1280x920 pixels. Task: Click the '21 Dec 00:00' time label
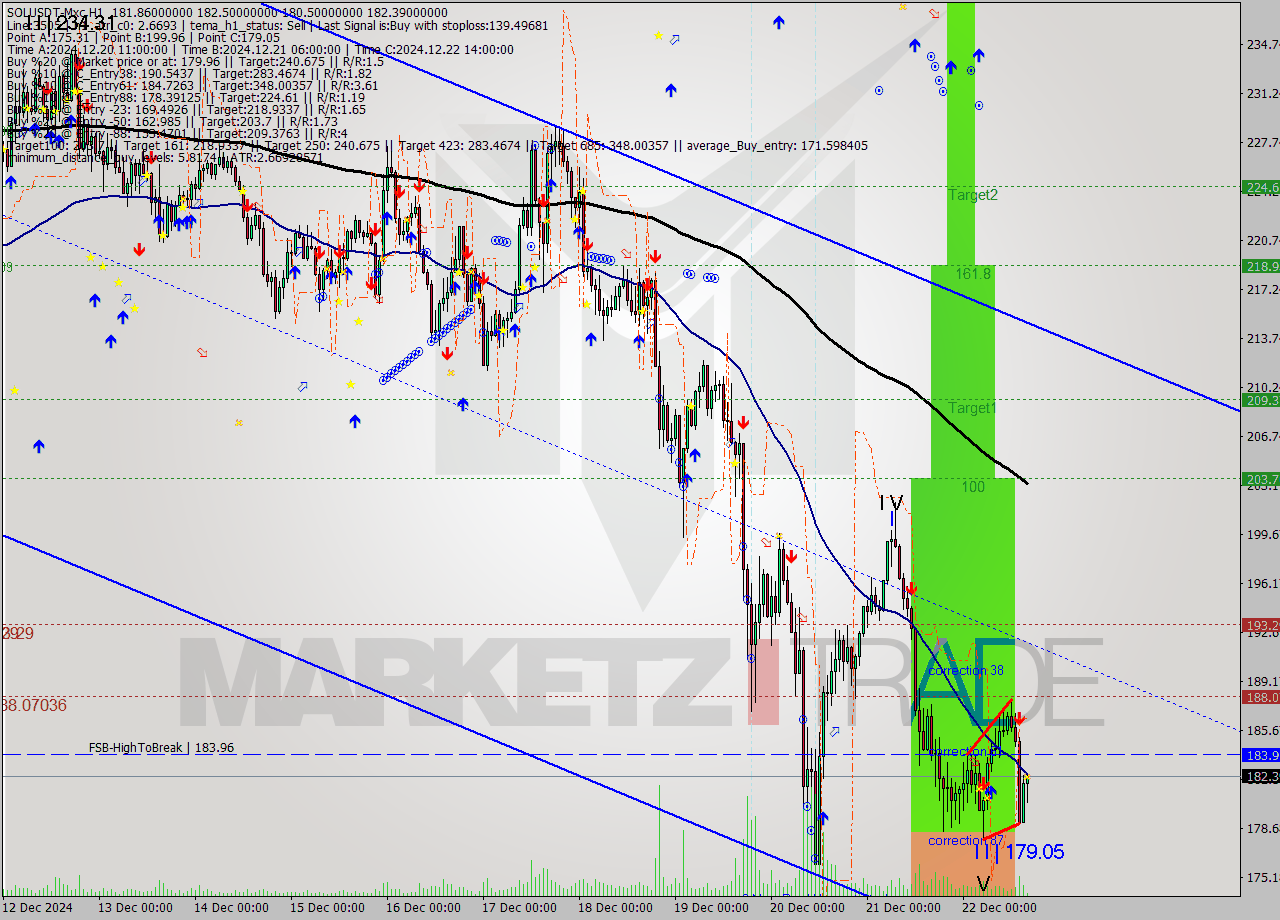[x=905, y=908]
